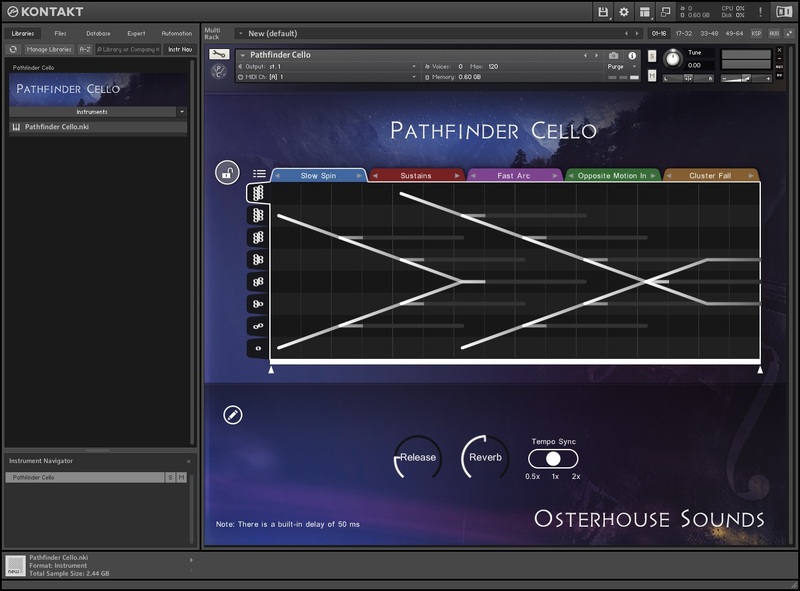Screen dimensions: 800x591
Task: Adjust the Reverb knob
Action: click(485, 458)
